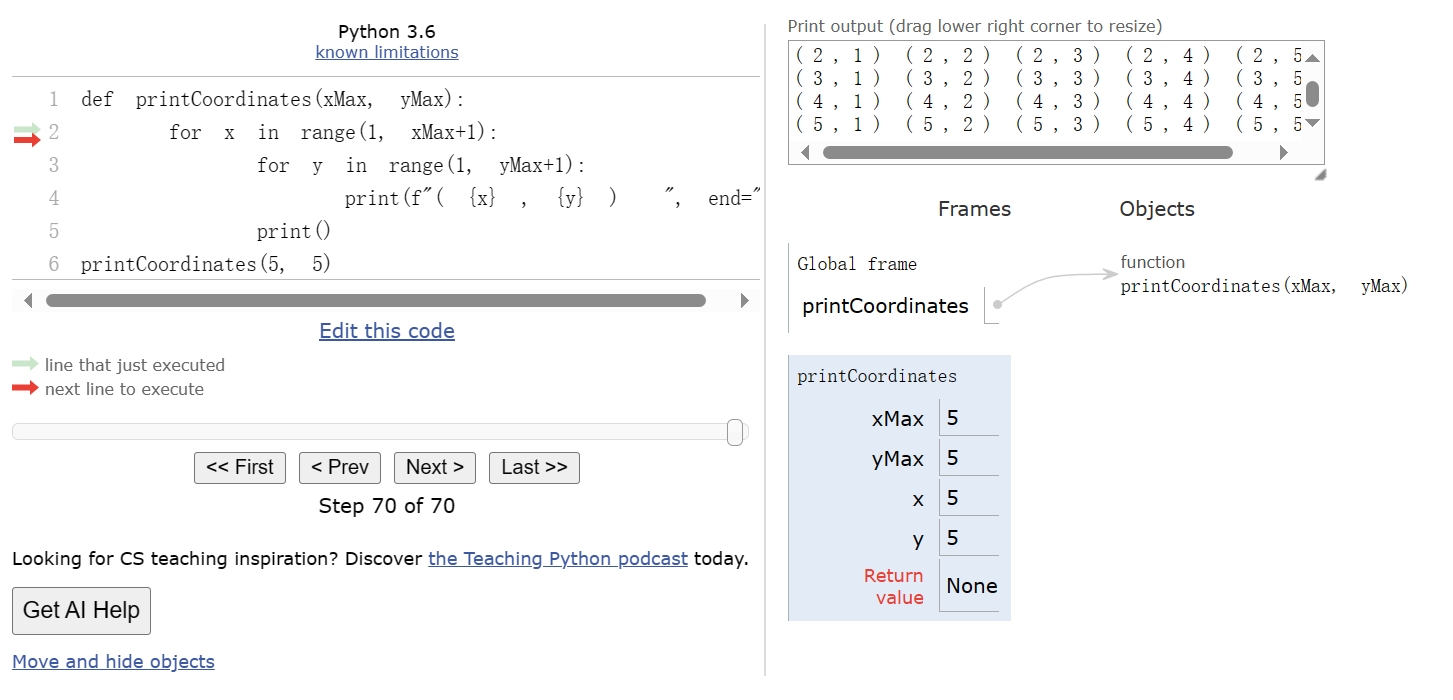Advance with the Next > button
This screenshot has width=1453, height=700.
point(435,468)
